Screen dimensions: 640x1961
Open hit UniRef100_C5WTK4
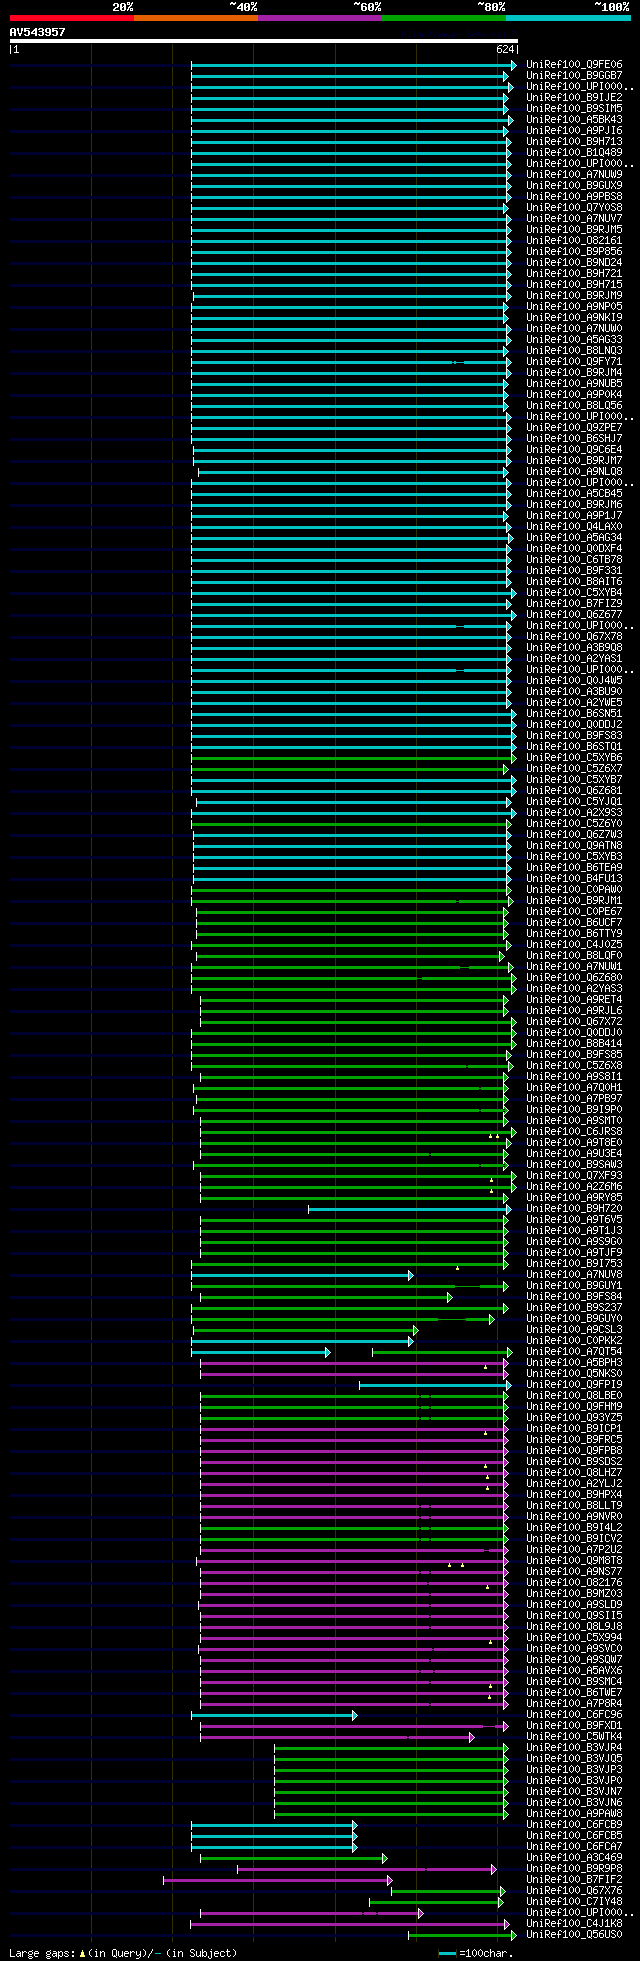pos(574,1737)
